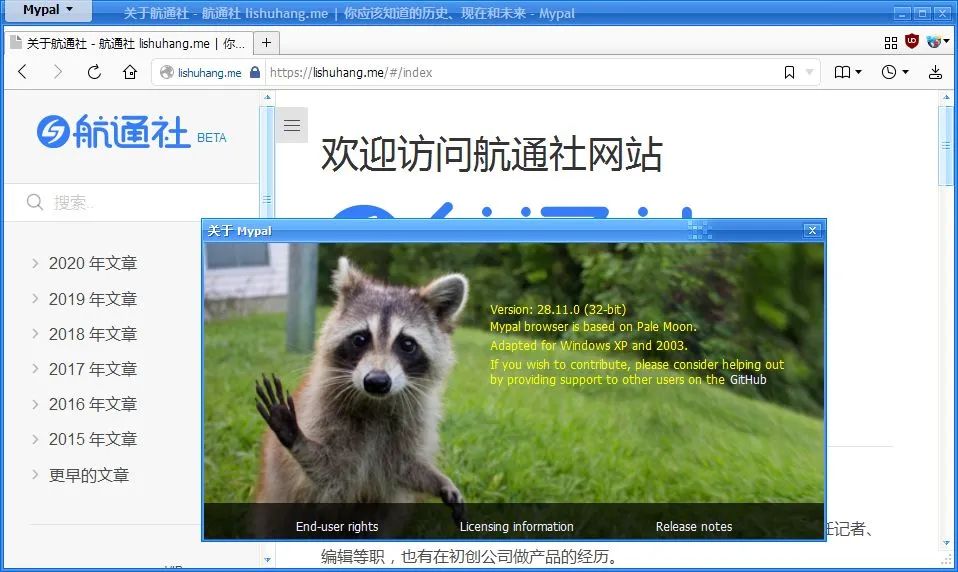Screen dimensions: 958x572
Task: Click the URL address bar
Action: (520, 72)
